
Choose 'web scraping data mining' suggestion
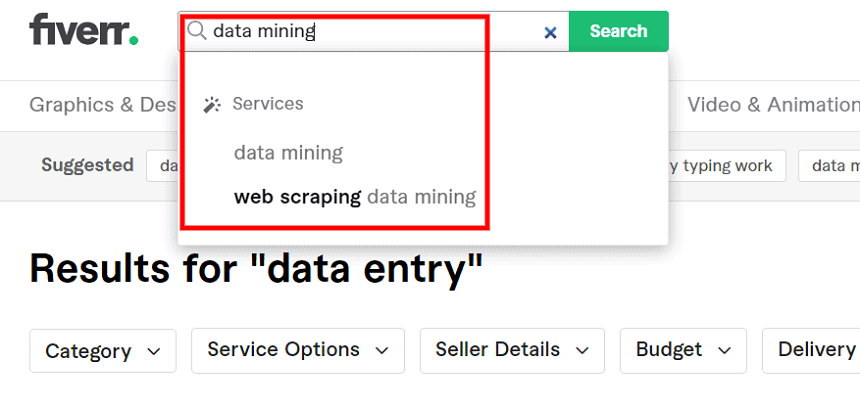pos(355,196)
